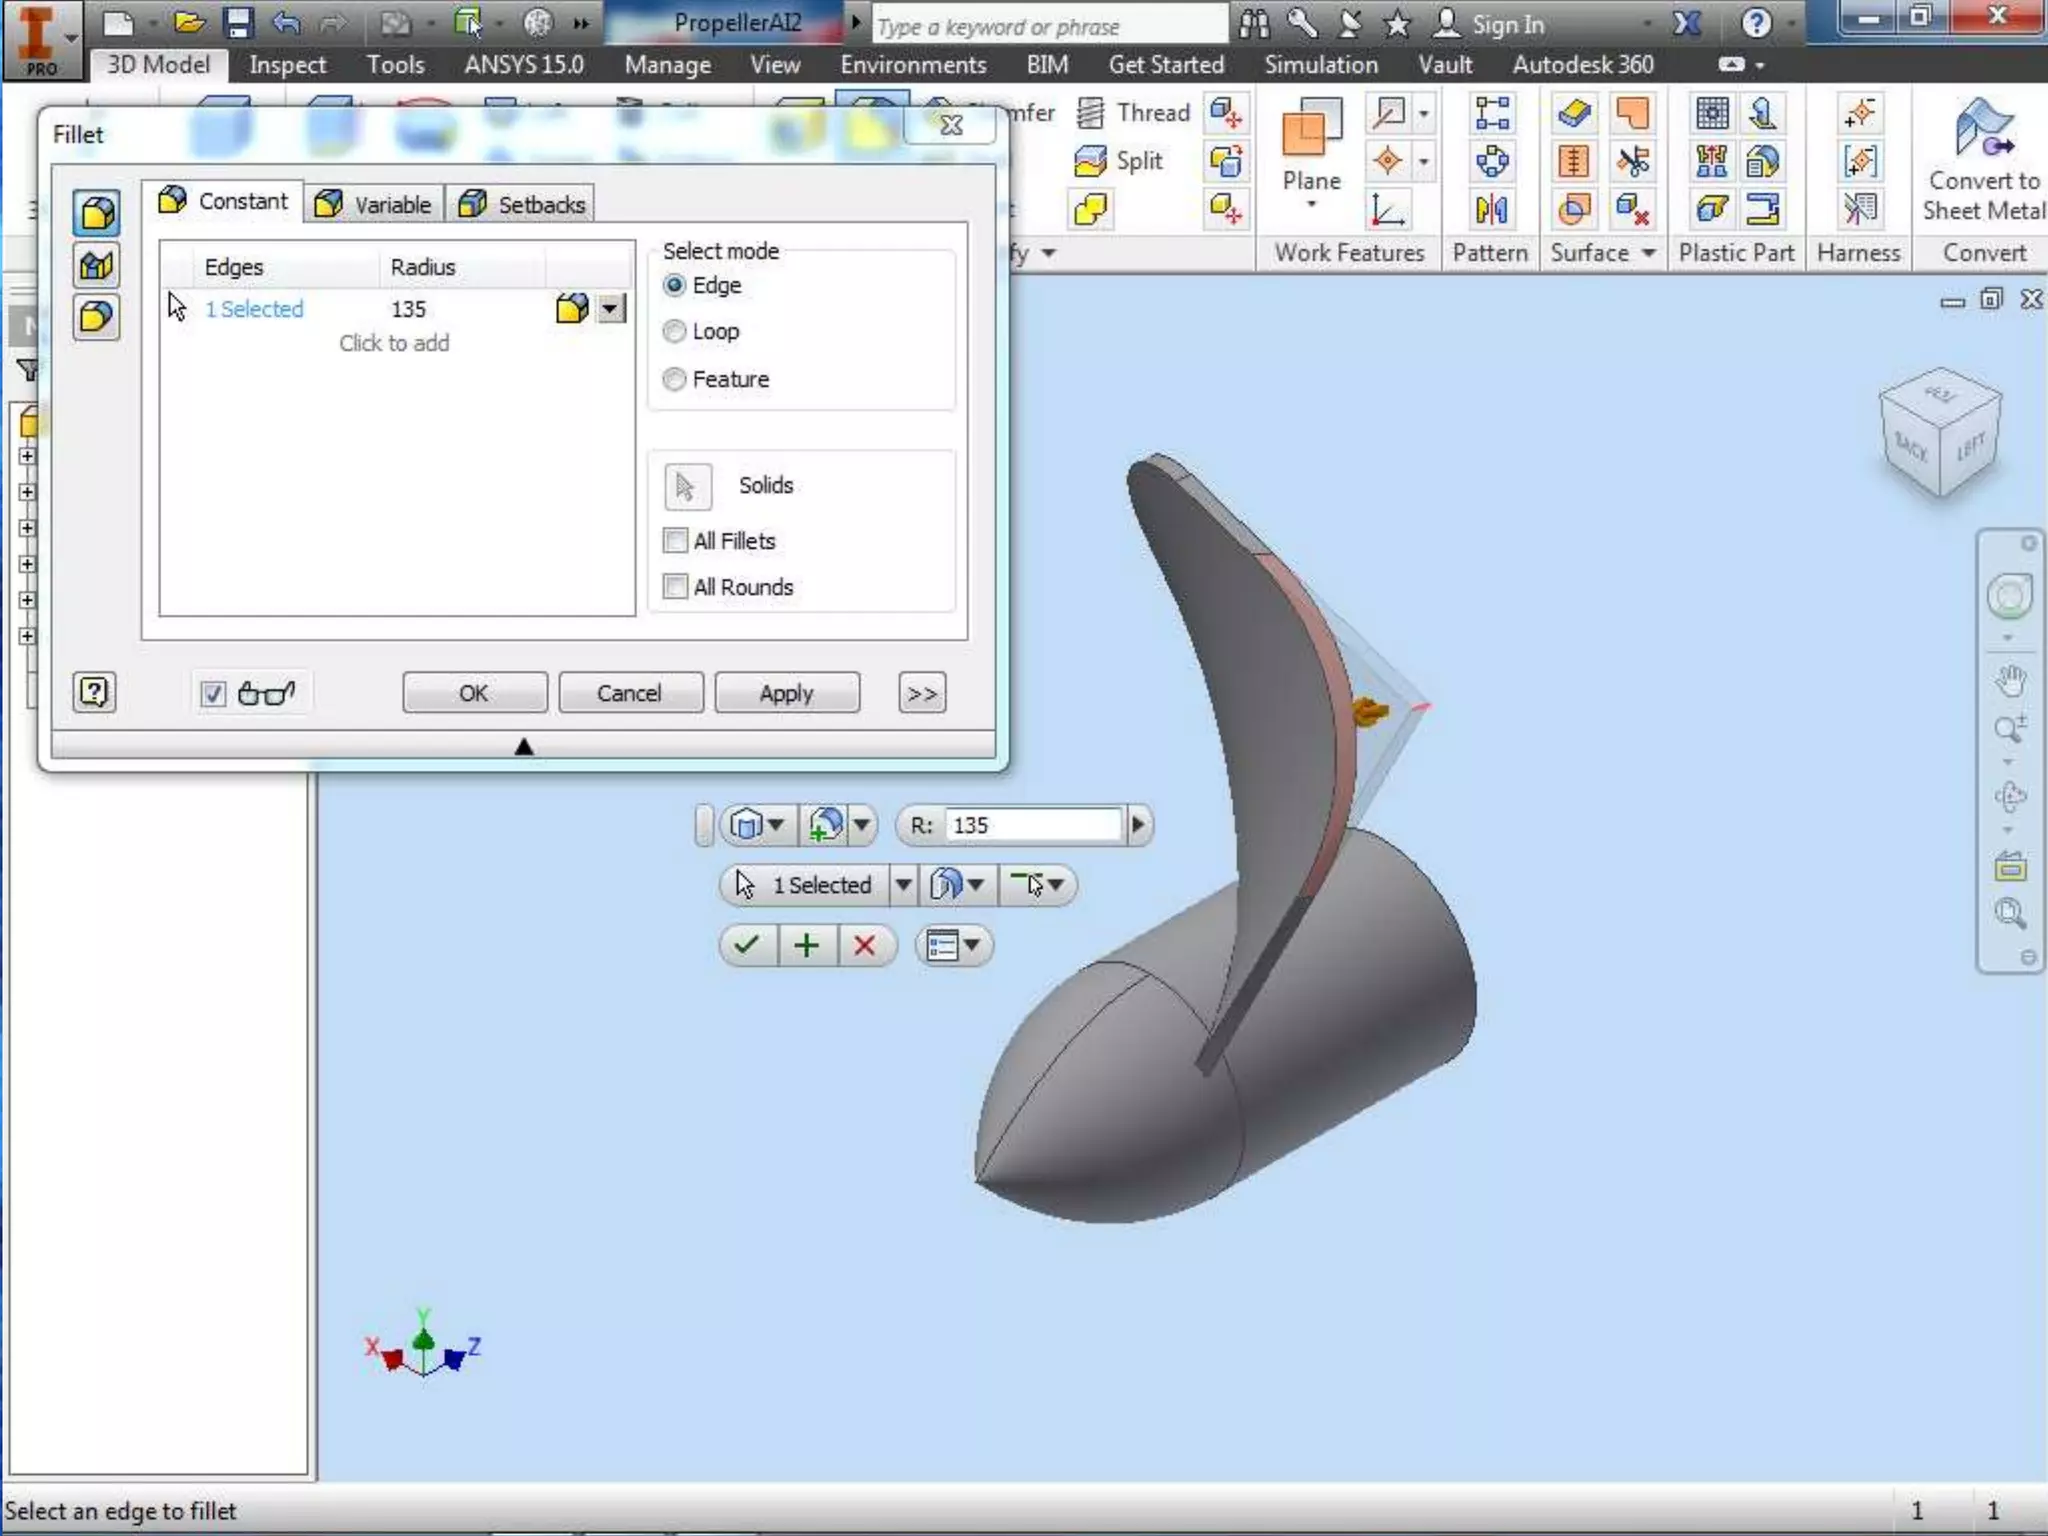The height and width of the screenshot is (1536, 2048).
Task: Click the Pan hand navigation icon
Action: pos(2010,681)
